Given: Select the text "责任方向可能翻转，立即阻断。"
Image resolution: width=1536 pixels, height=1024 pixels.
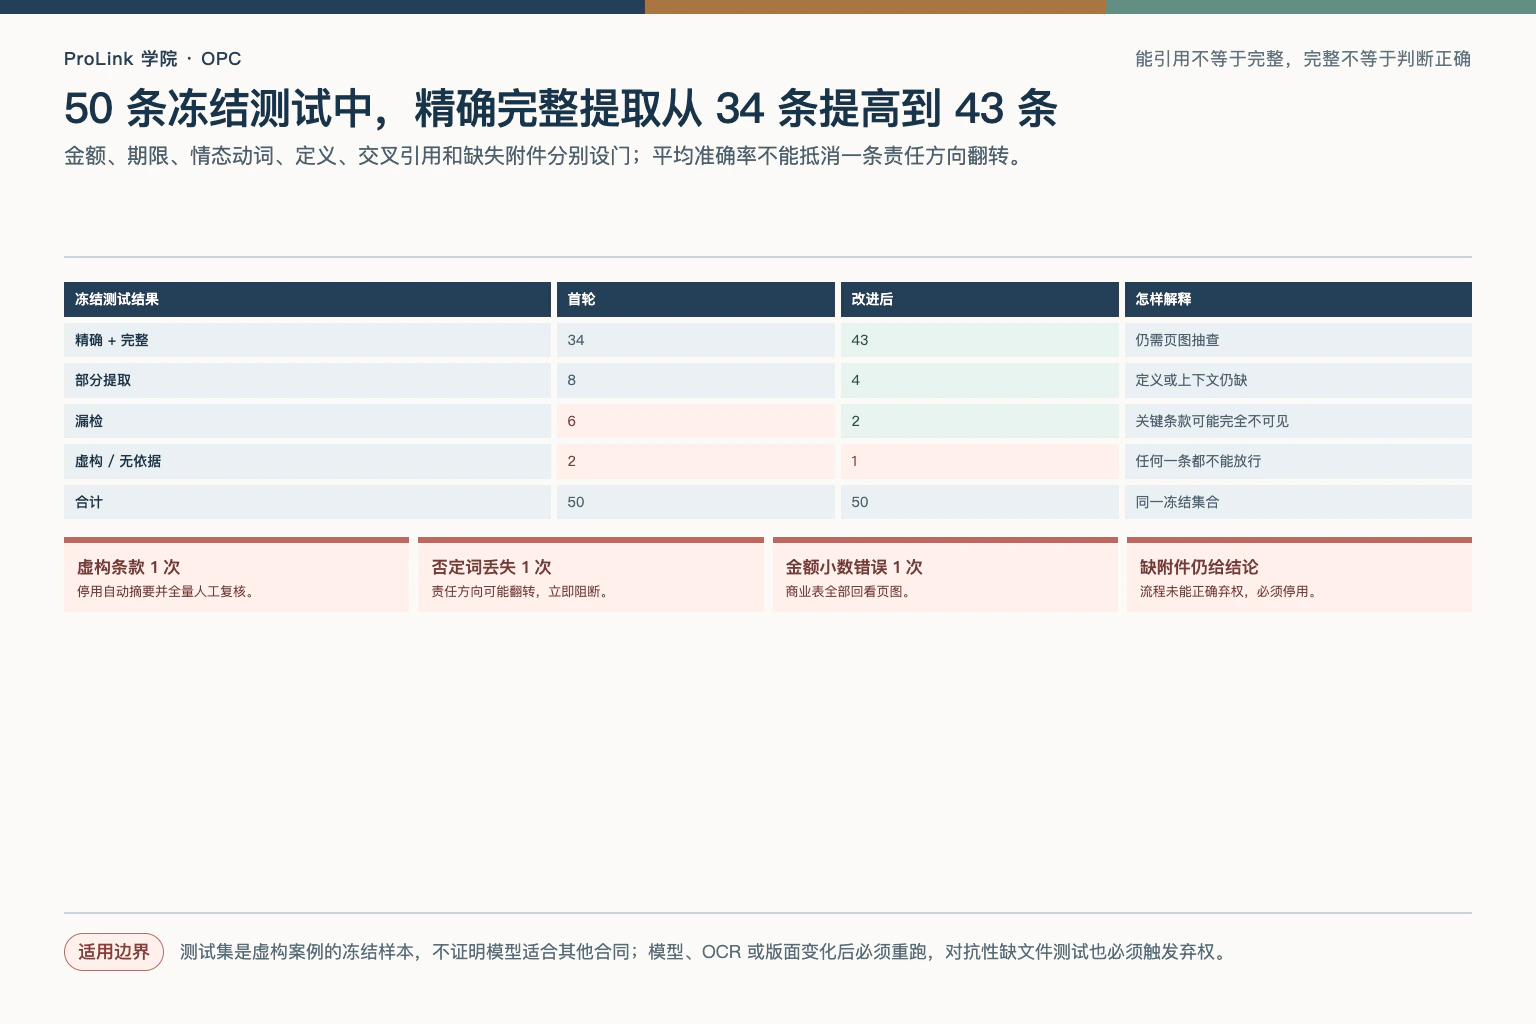Looking at the screenshot, I should (x=522, y=591).
